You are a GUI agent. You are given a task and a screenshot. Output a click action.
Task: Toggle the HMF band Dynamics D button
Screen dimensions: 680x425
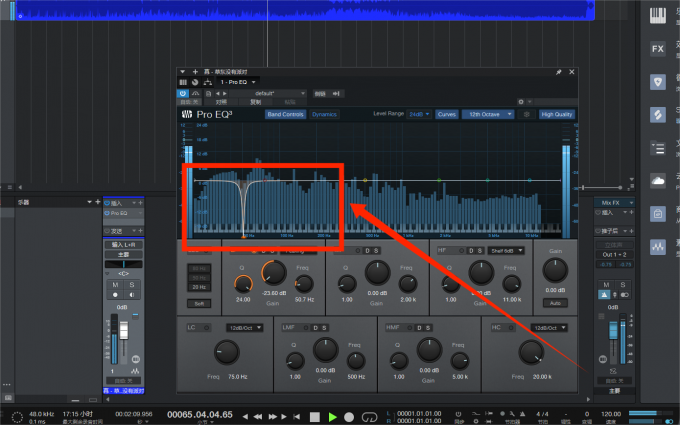pyautogui.click(x=419, y=327)
